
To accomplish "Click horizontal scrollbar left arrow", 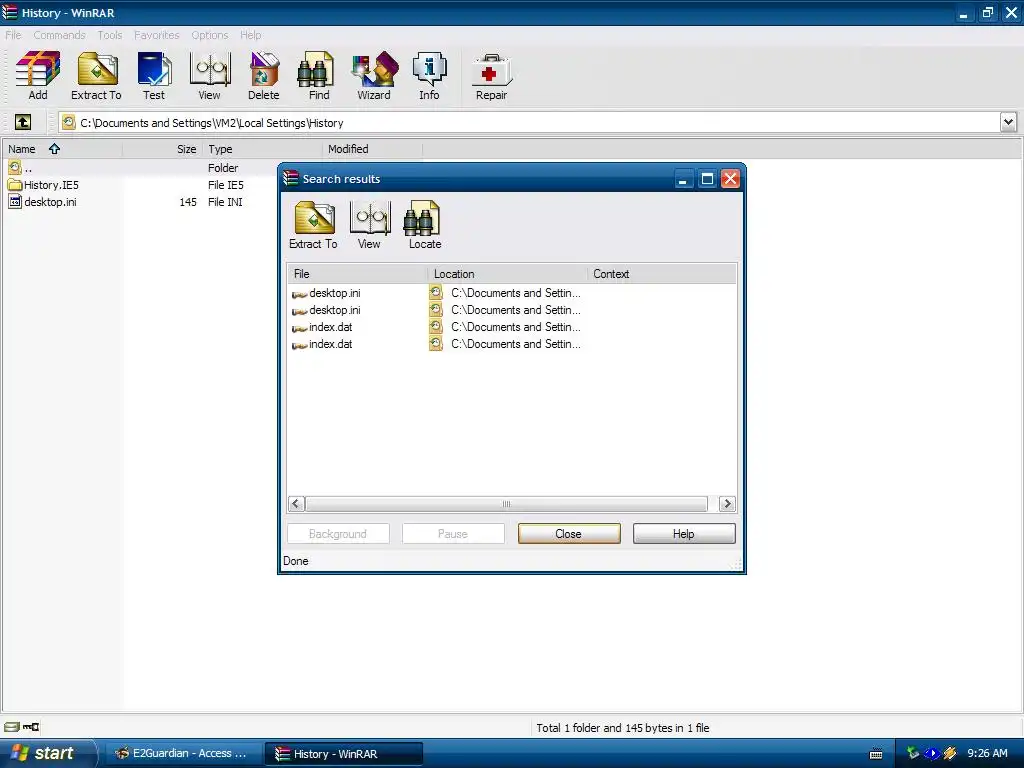I will (296, 504).
